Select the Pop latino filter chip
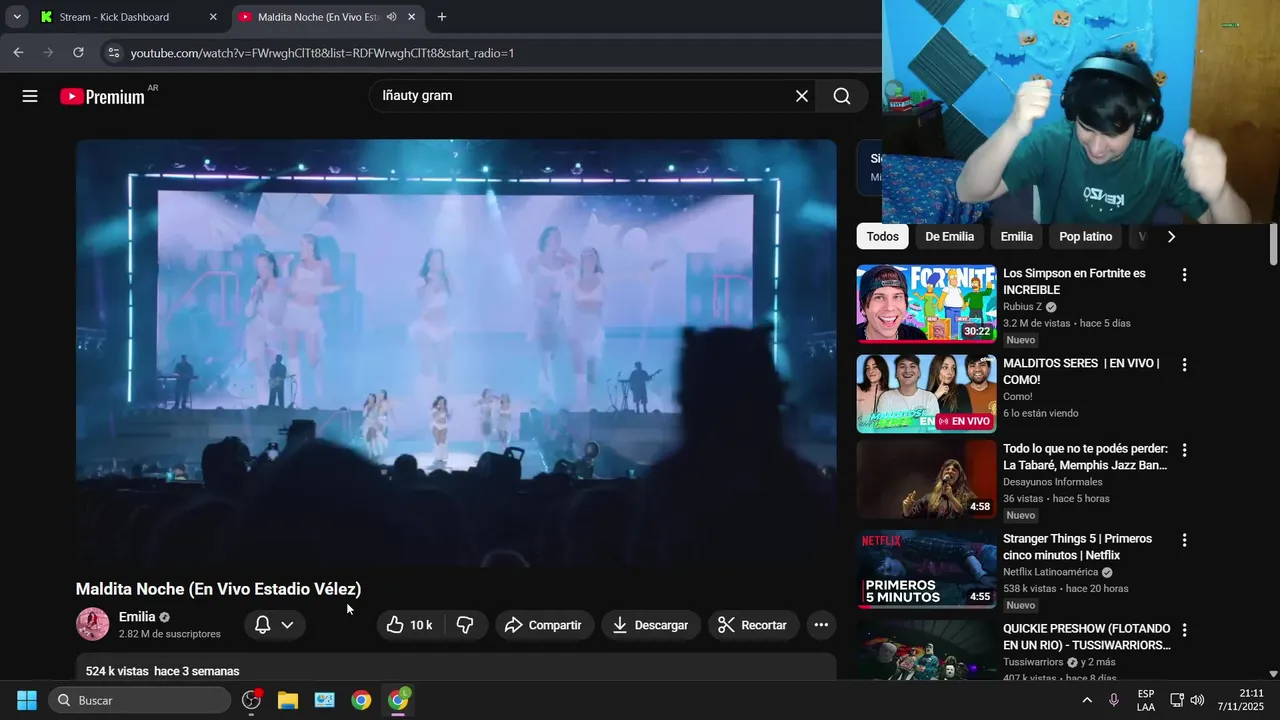Image resolution: width=1280 pixels, height=720 pixels. 1085,237
